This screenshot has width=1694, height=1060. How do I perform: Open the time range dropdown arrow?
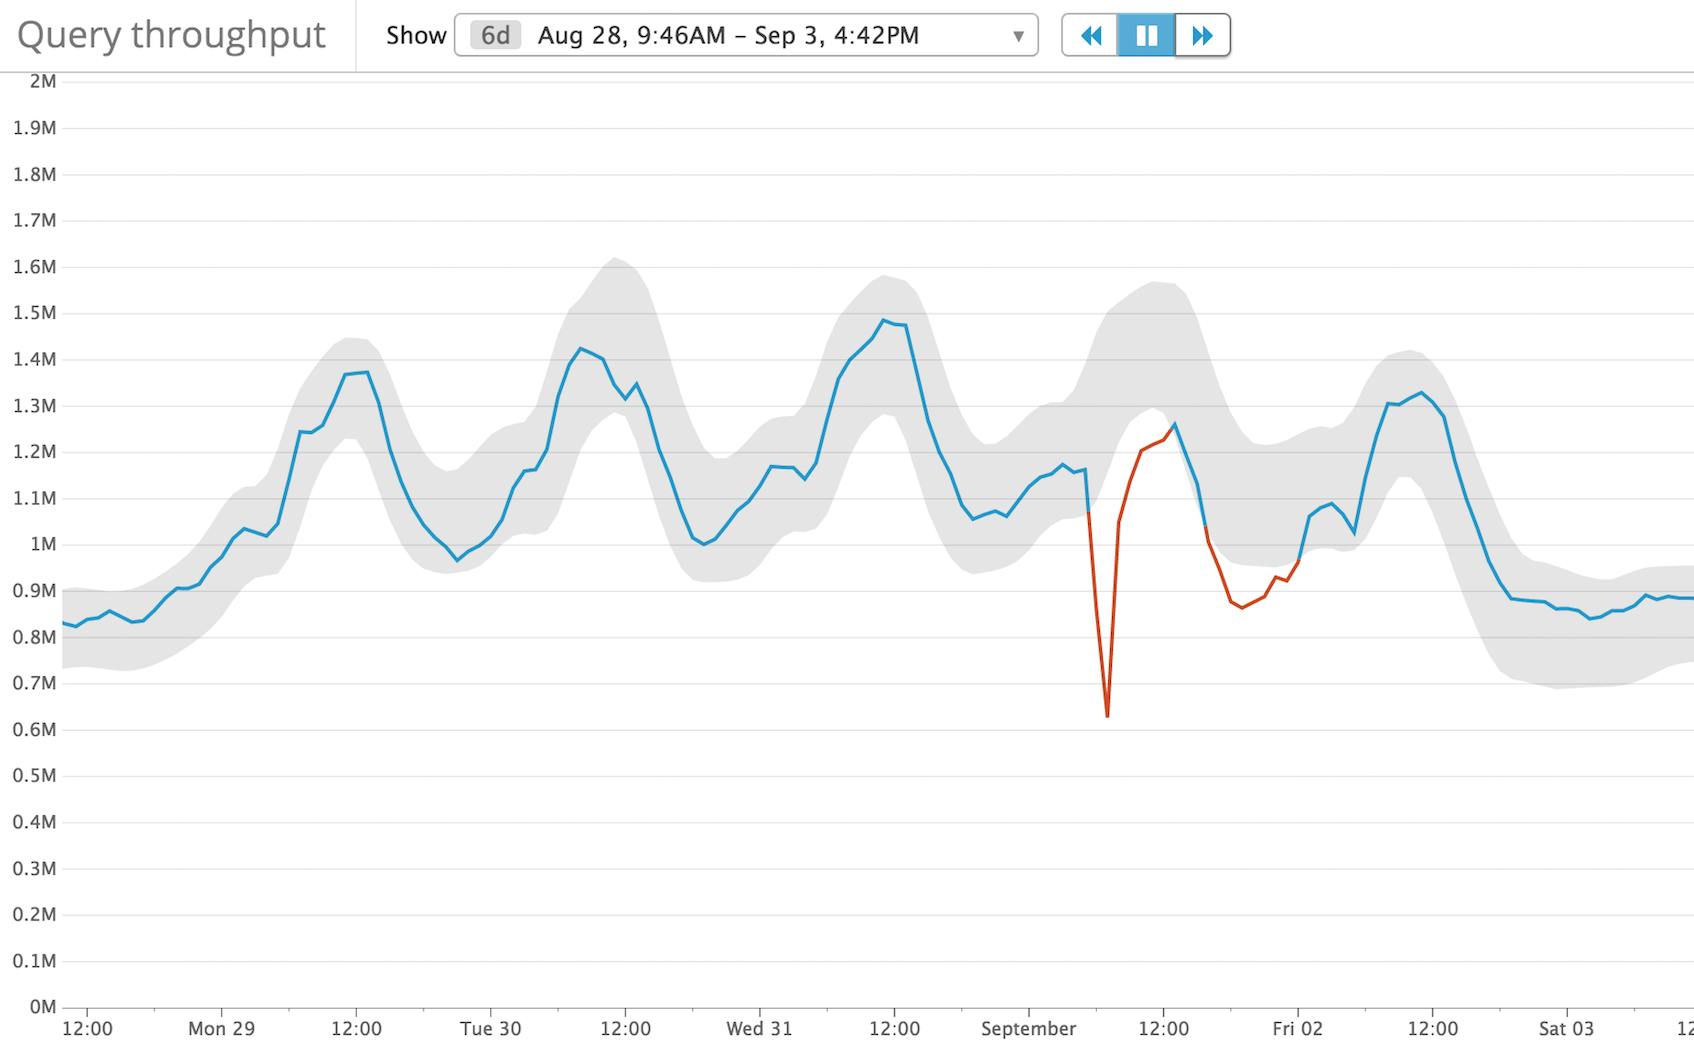tap(1018, 36)
